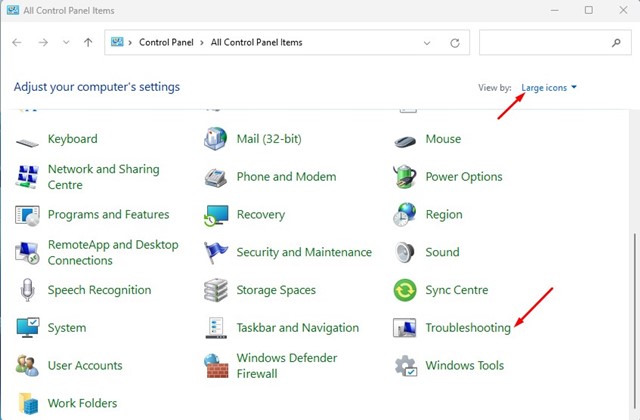Refresh the Control Panel view
Image resolution: width=640 pixels, height=420 pixels.
tap(455, 43)
